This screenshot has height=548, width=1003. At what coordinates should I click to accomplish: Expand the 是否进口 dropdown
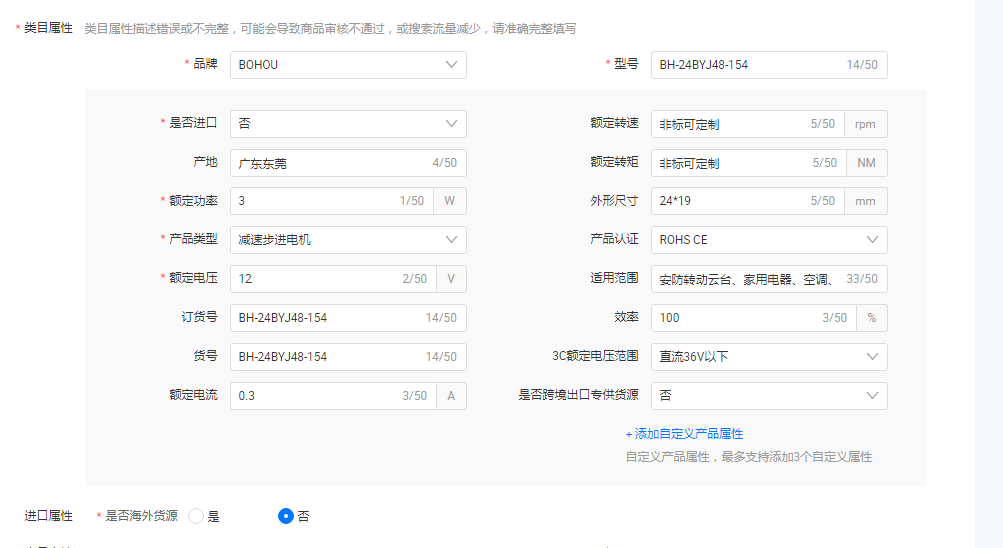347,124
